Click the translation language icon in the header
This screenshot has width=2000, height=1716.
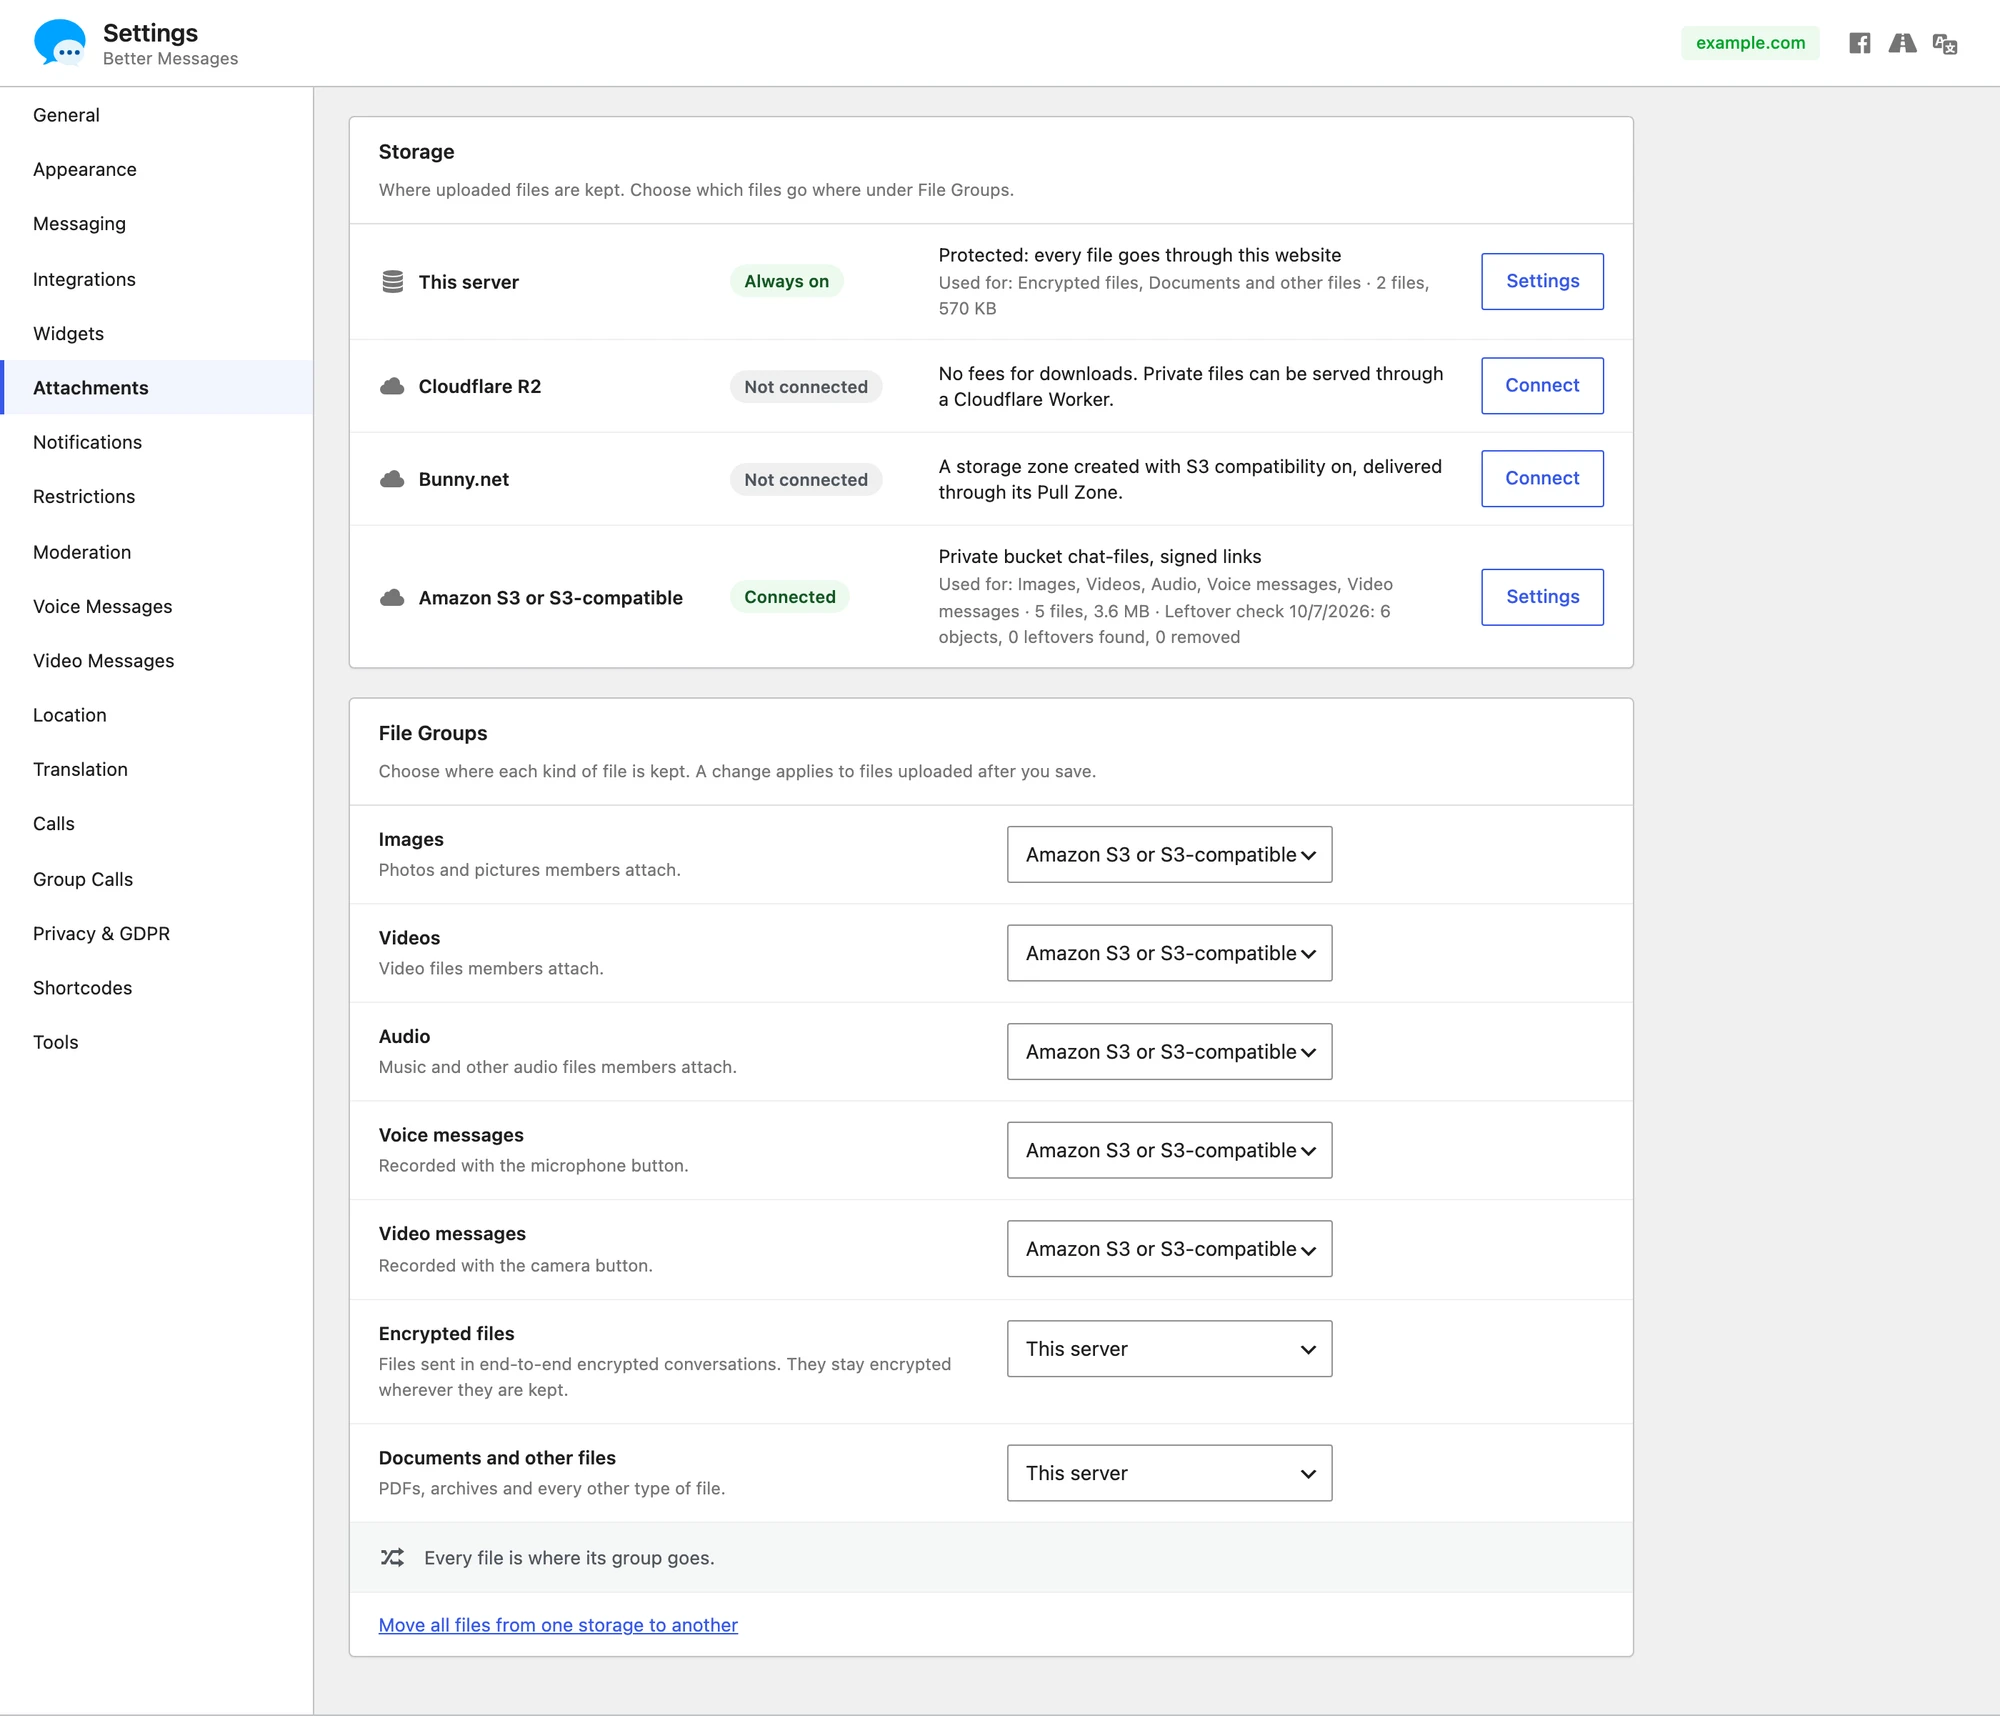1945,43
